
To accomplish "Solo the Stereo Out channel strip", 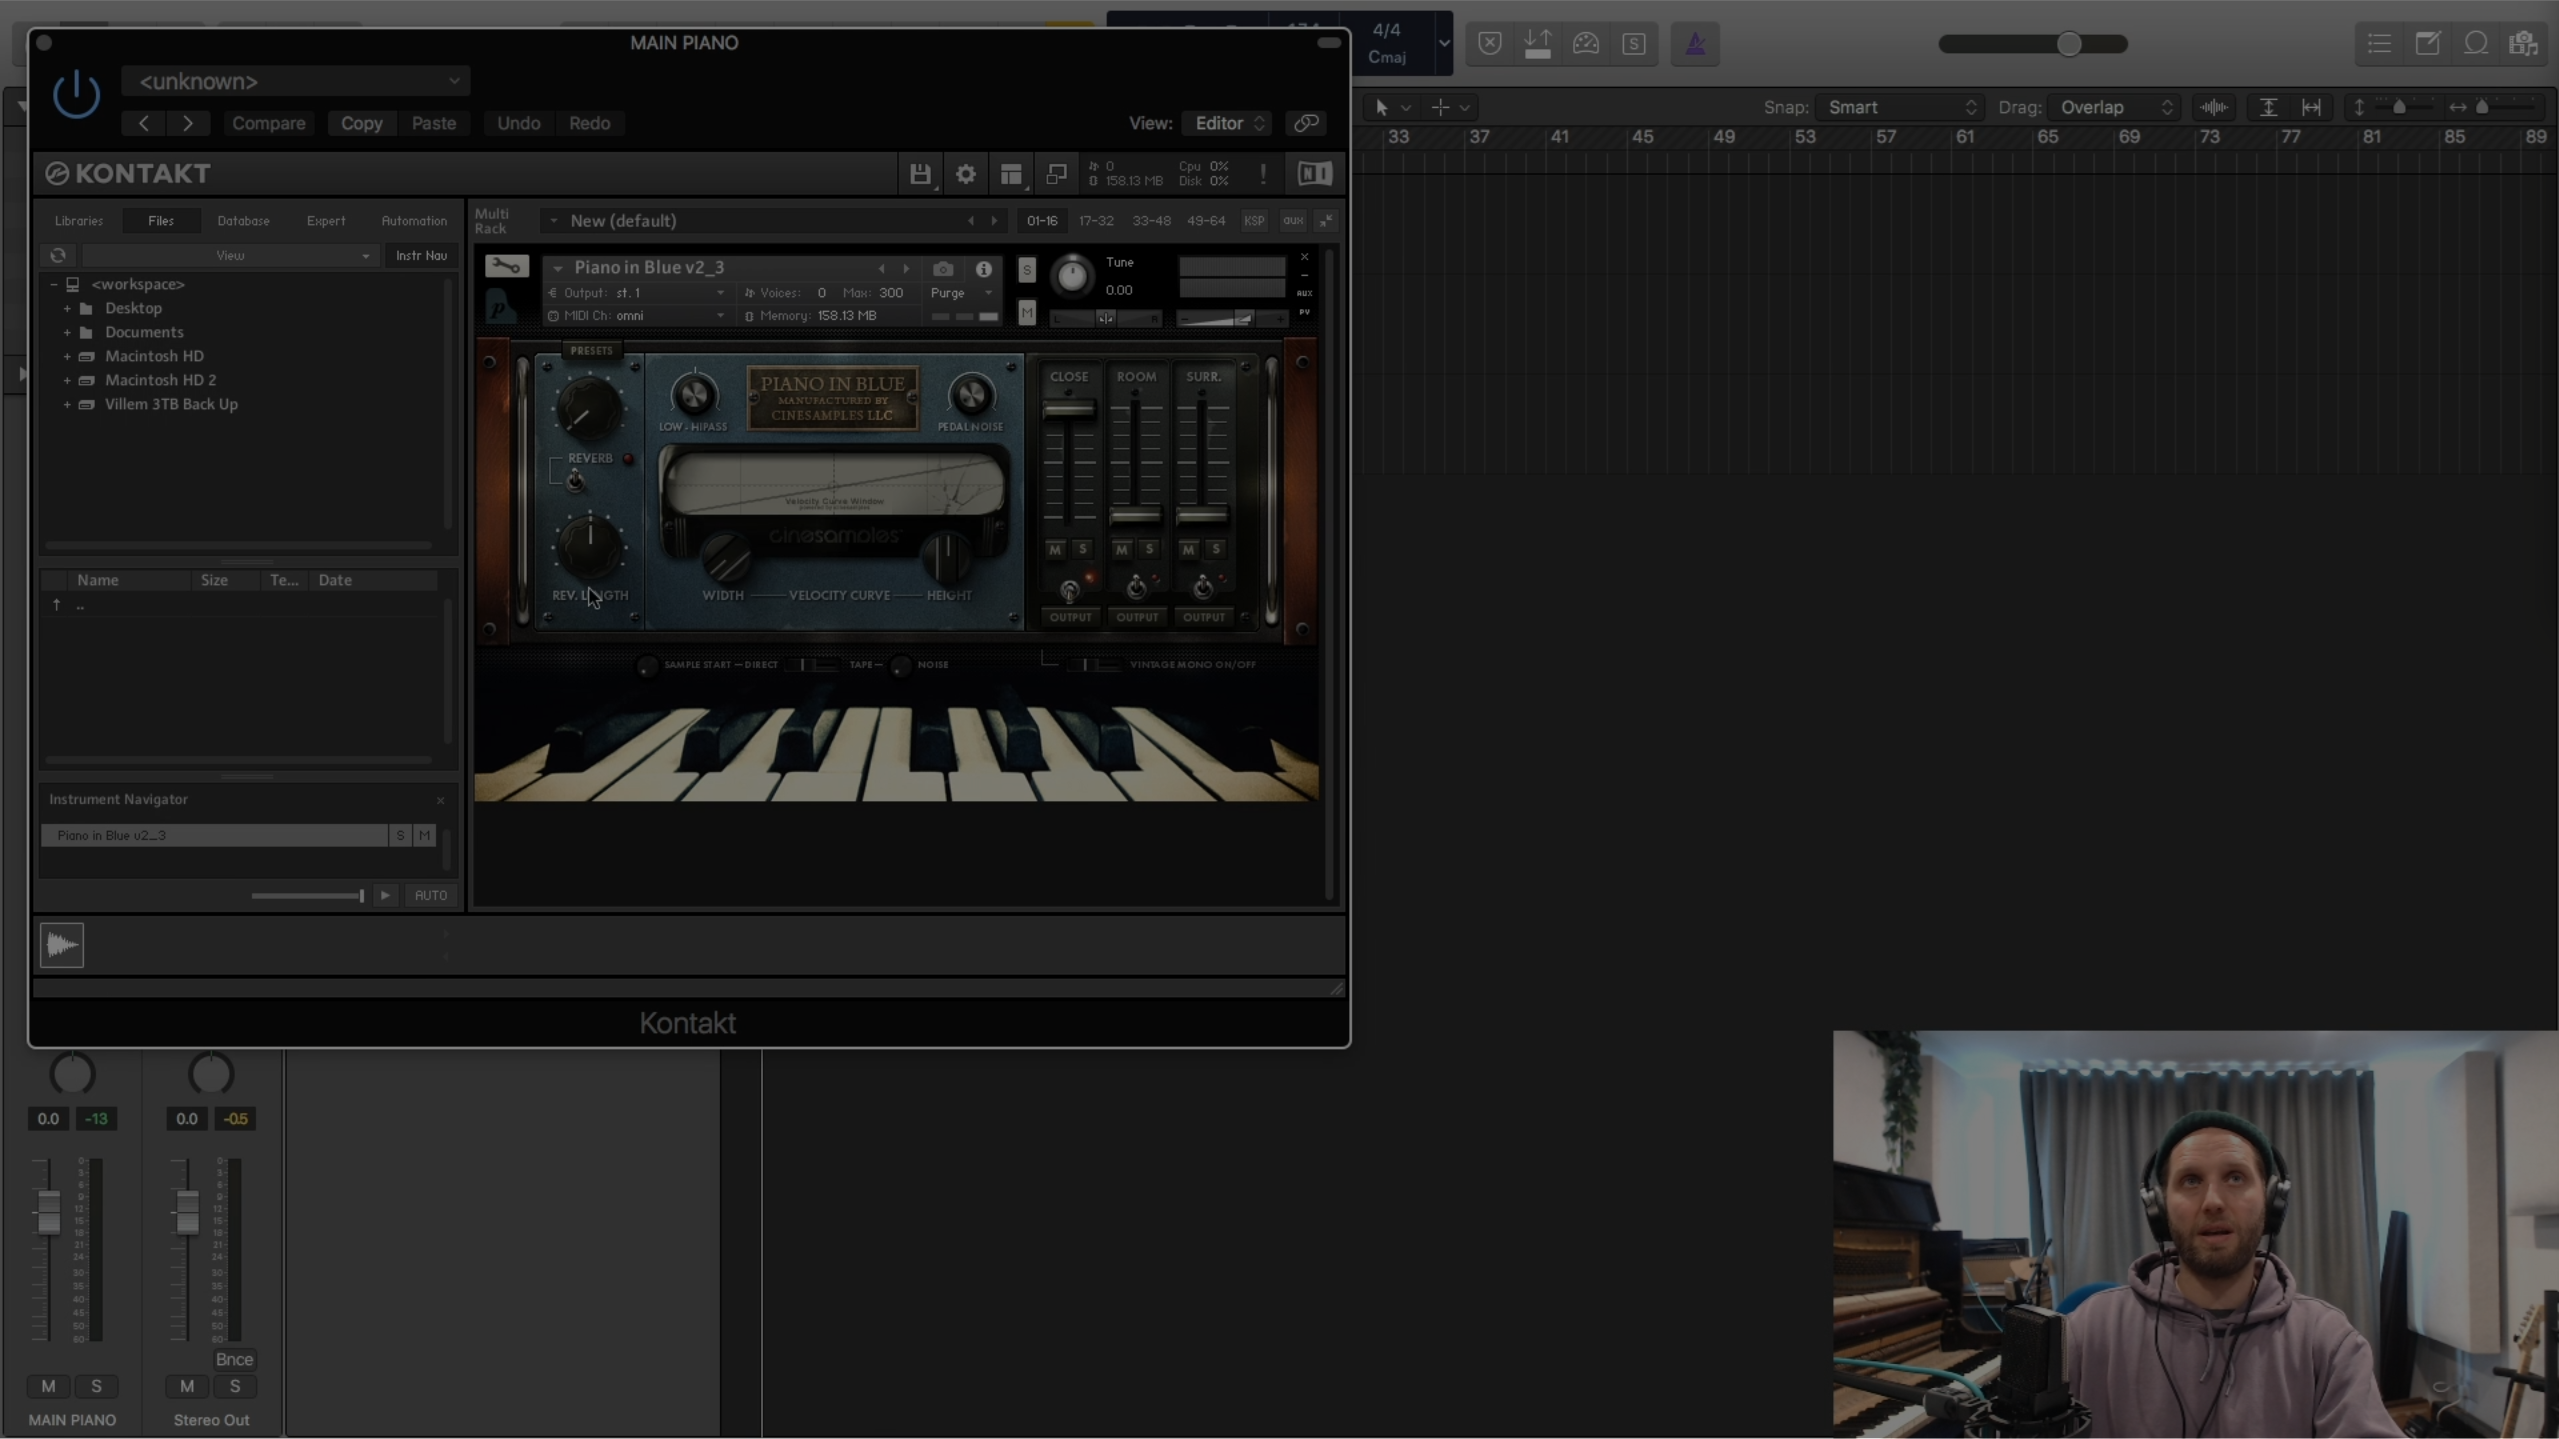I will (x=235, y=1386).
